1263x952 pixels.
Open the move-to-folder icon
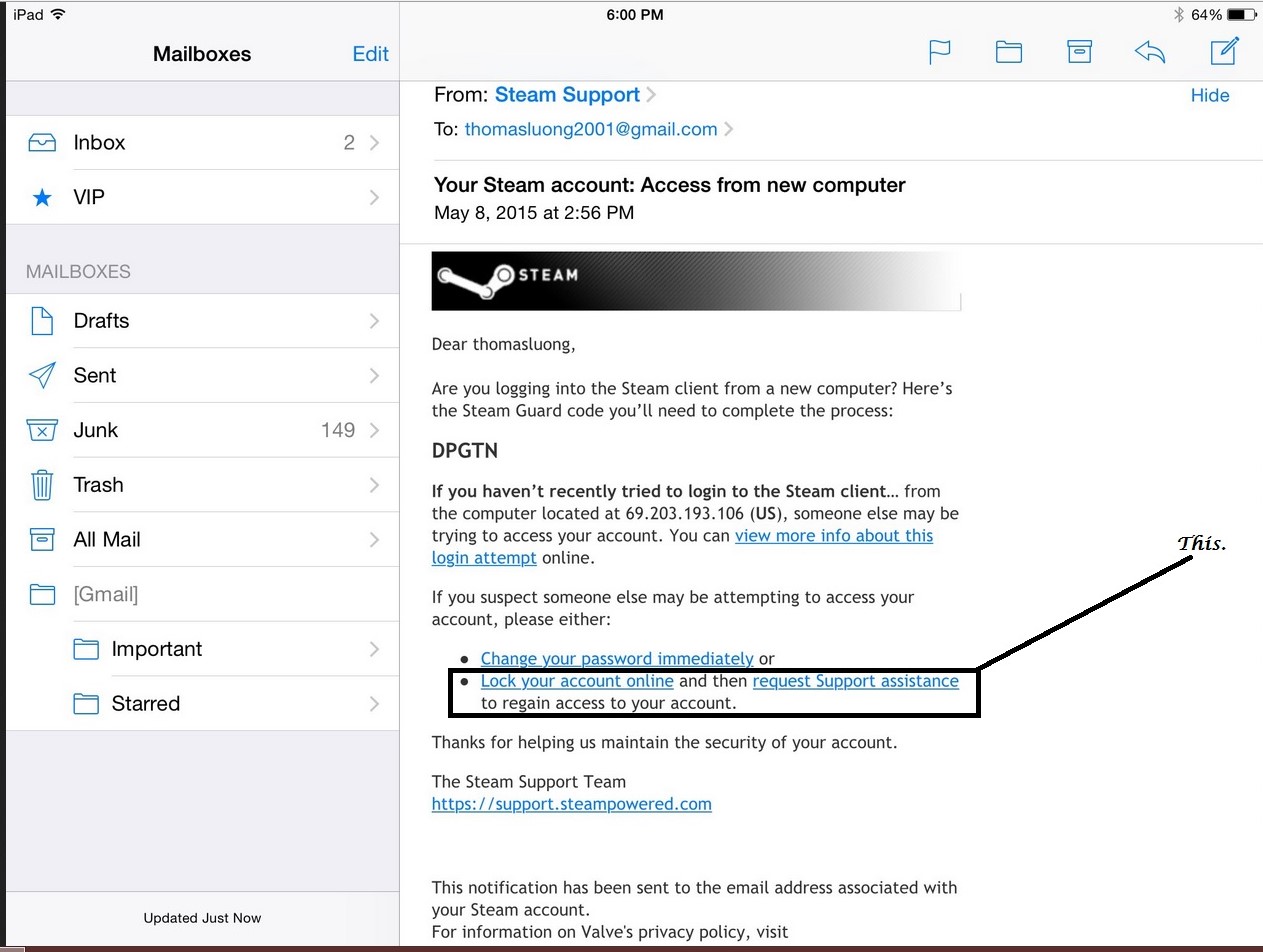coord(1008,52)
